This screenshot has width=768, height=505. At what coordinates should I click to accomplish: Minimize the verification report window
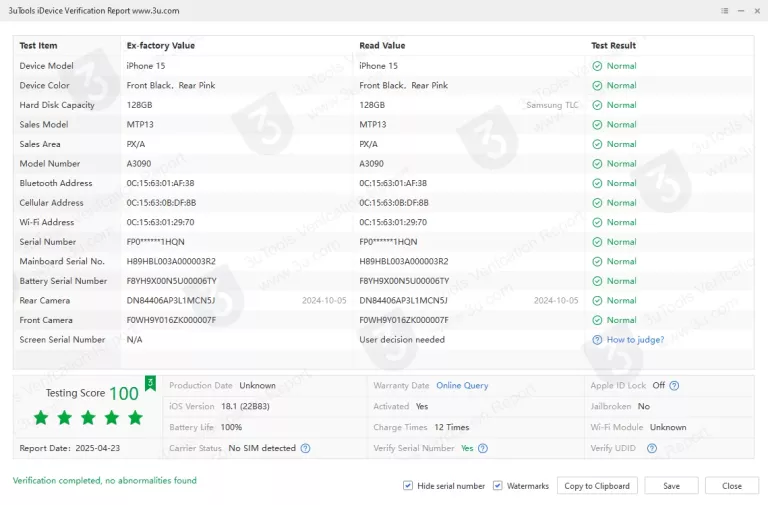click(741, 11)
